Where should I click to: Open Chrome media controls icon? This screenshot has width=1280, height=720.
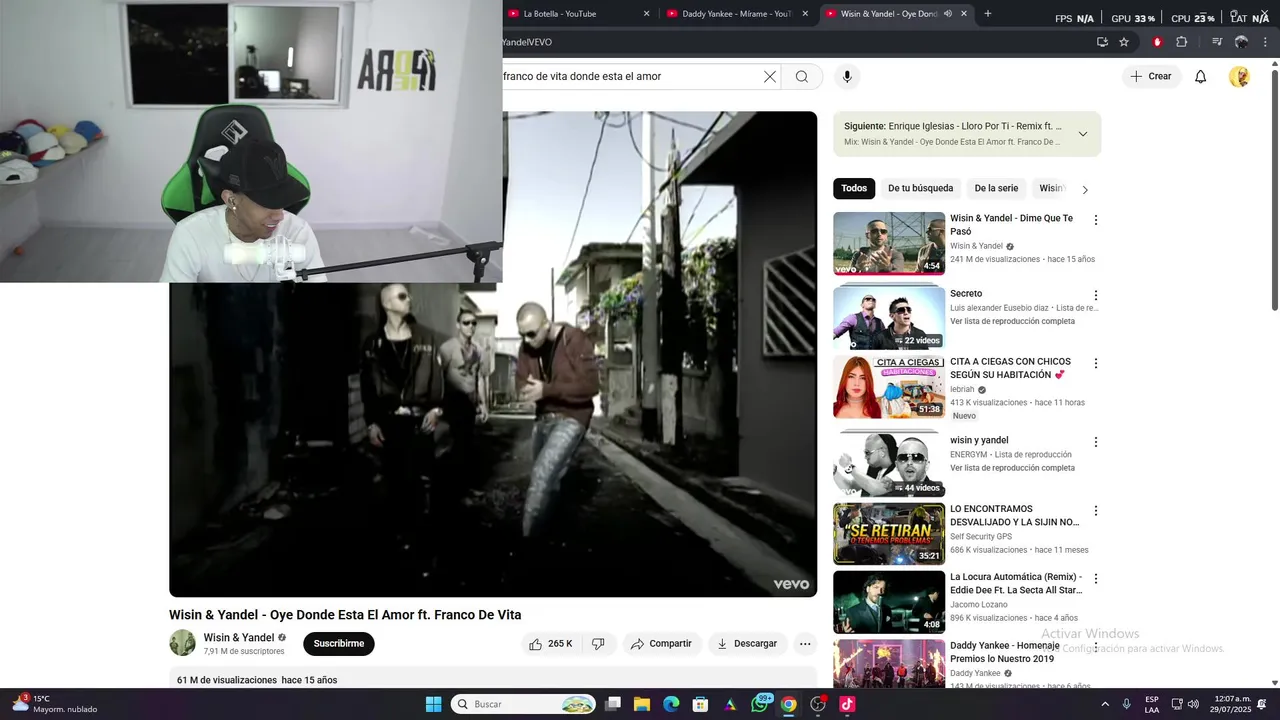[1217, 42]
